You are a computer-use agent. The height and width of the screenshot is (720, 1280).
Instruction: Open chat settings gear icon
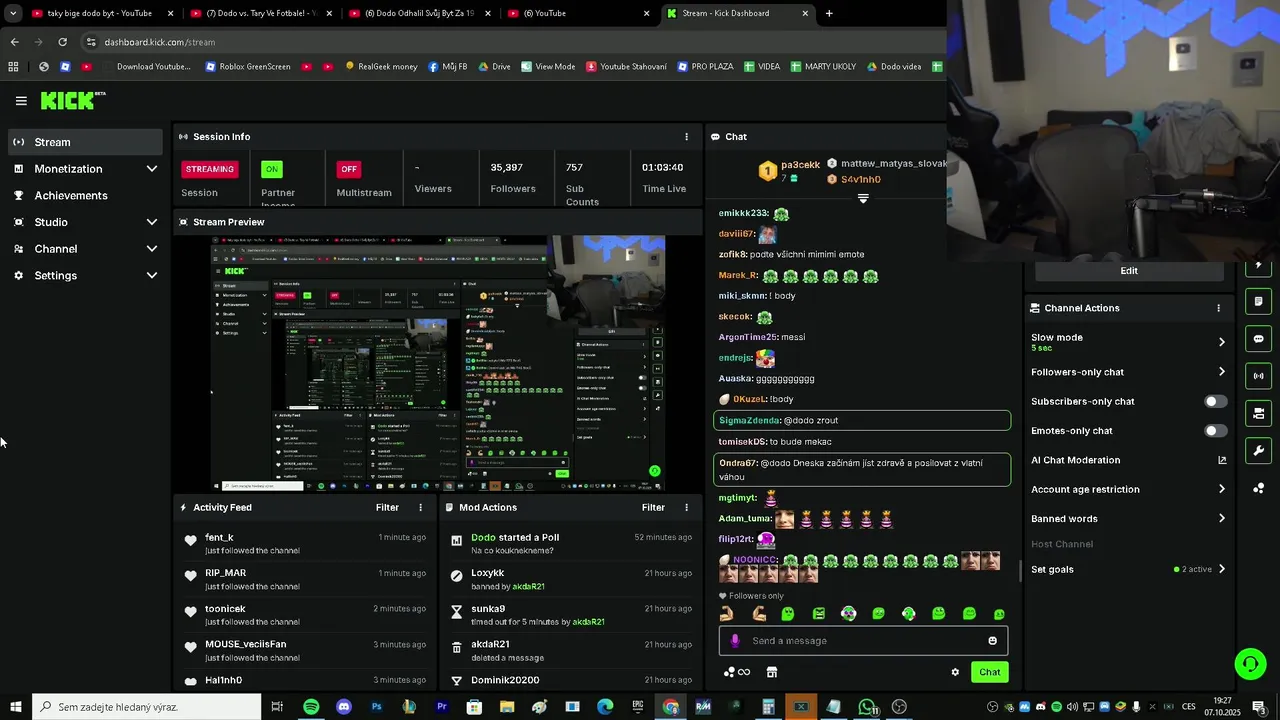[955, 672]
